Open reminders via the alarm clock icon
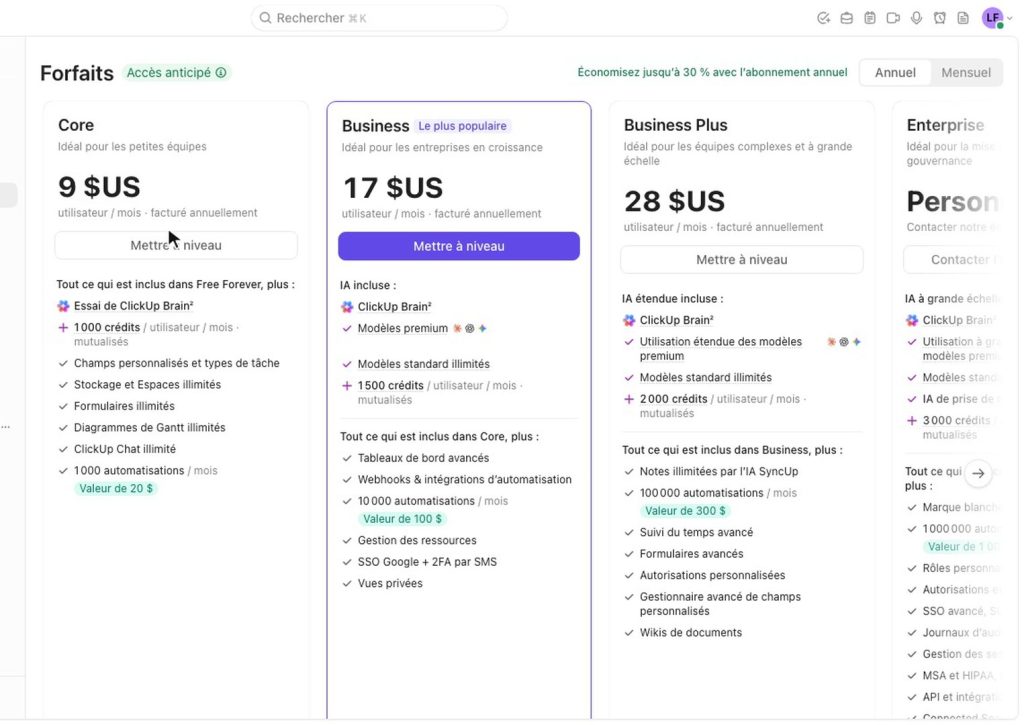This screenshot has width=1024, height=725. (x=940, y=18)
